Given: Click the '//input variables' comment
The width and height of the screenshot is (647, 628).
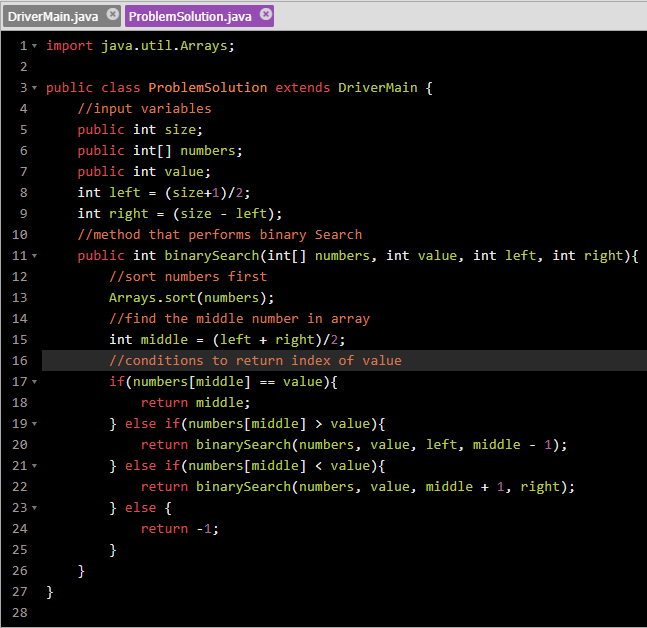Looking at the screenshot, I should pos(144,109).
